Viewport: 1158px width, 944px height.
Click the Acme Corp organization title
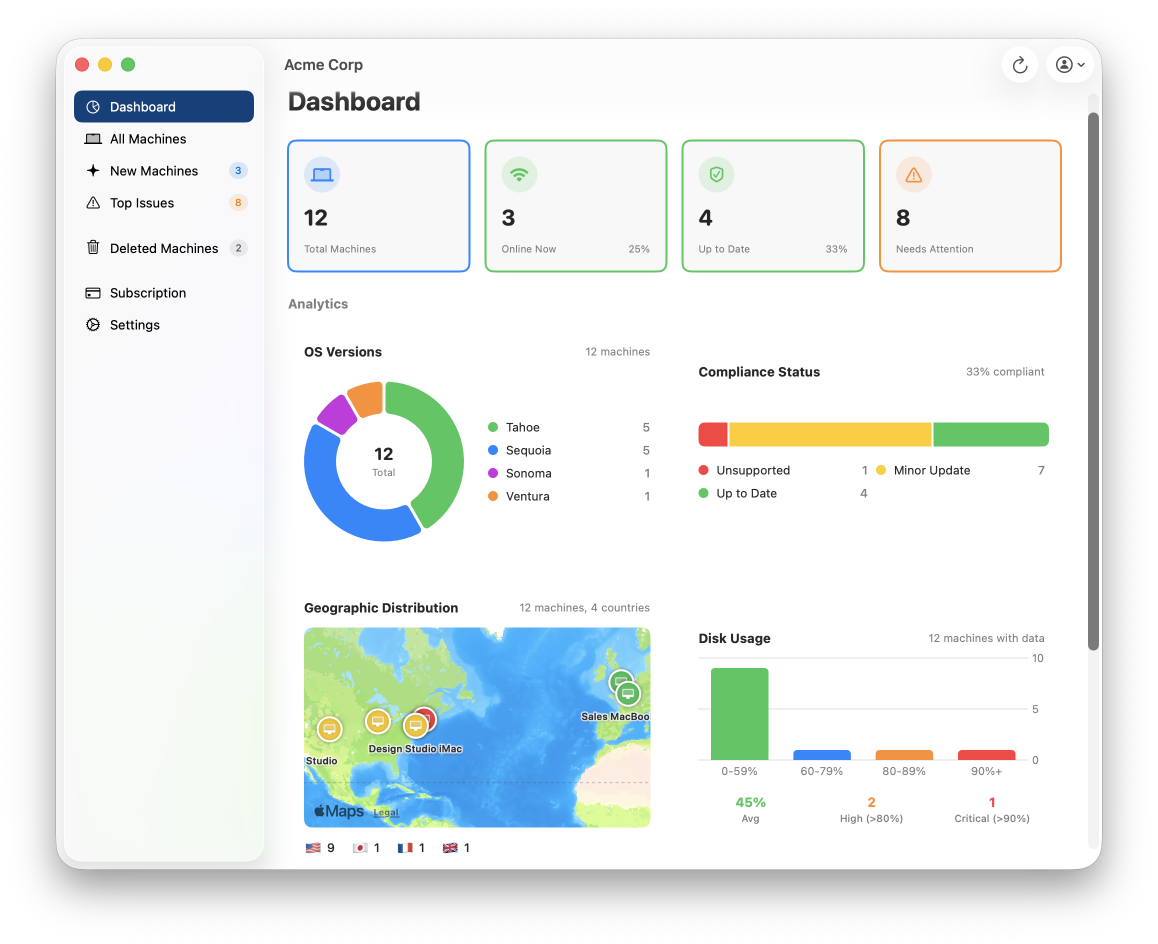point(323,65)
